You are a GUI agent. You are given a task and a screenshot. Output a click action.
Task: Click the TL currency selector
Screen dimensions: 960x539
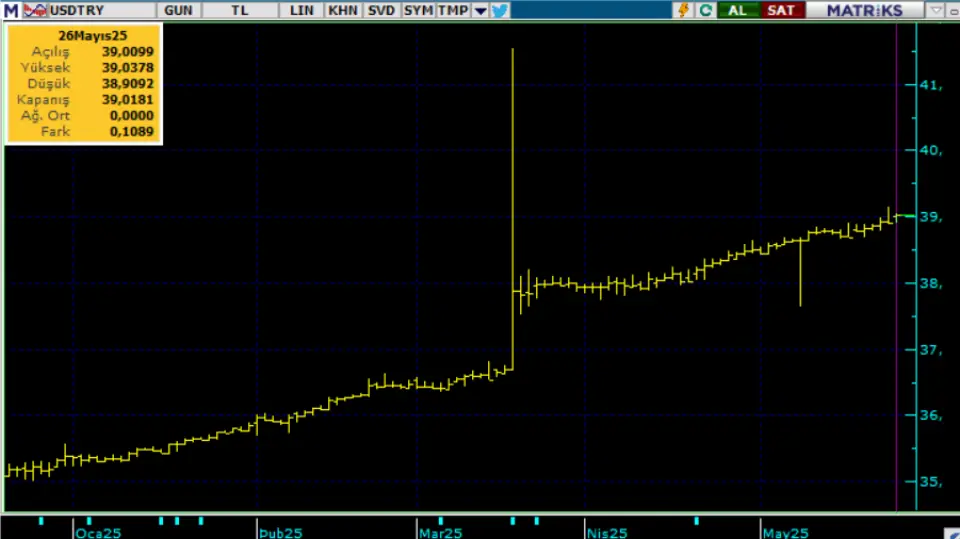[x=240, y=10]
